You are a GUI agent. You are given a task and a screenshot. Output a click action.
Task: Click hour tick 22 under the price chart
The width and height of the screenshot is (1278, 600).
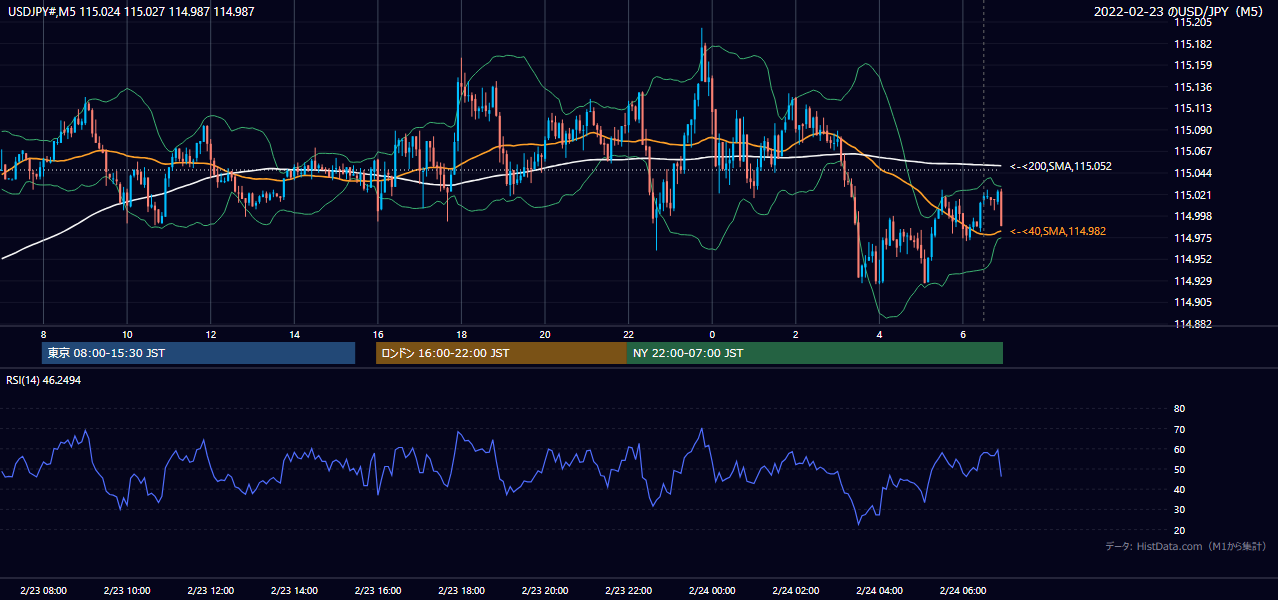point(628,334)
